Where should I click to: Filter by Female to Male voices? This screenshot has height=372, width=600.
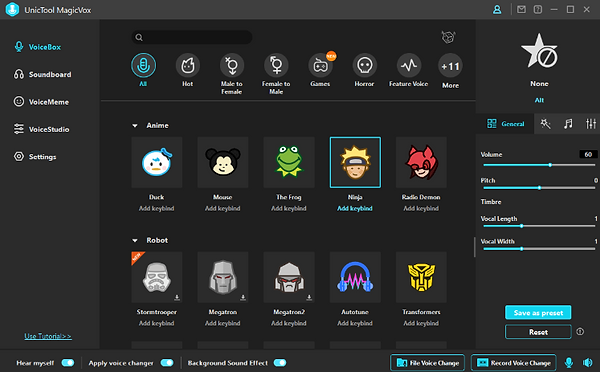pyautogui.click(x=276, y=65)
